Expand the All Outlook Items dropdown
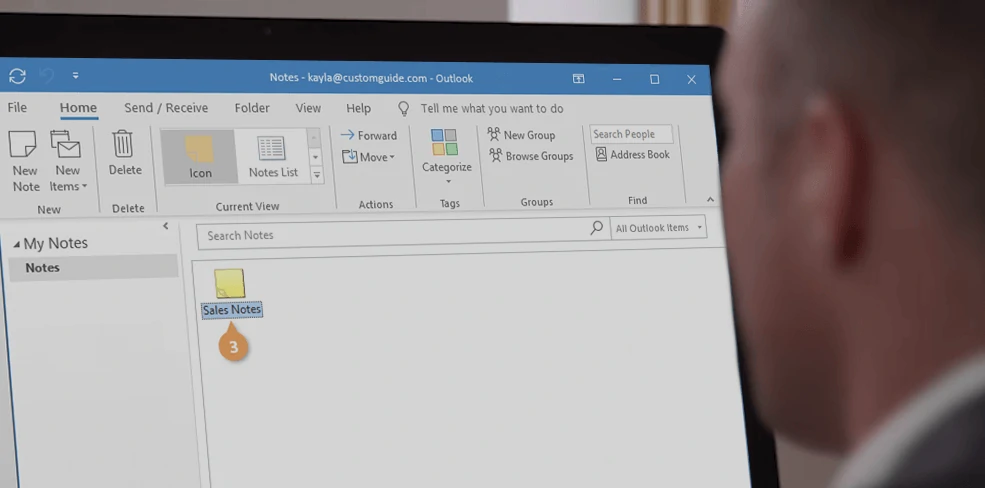The image size is (985, 488). pyautogui.click(x=657, y=228)
